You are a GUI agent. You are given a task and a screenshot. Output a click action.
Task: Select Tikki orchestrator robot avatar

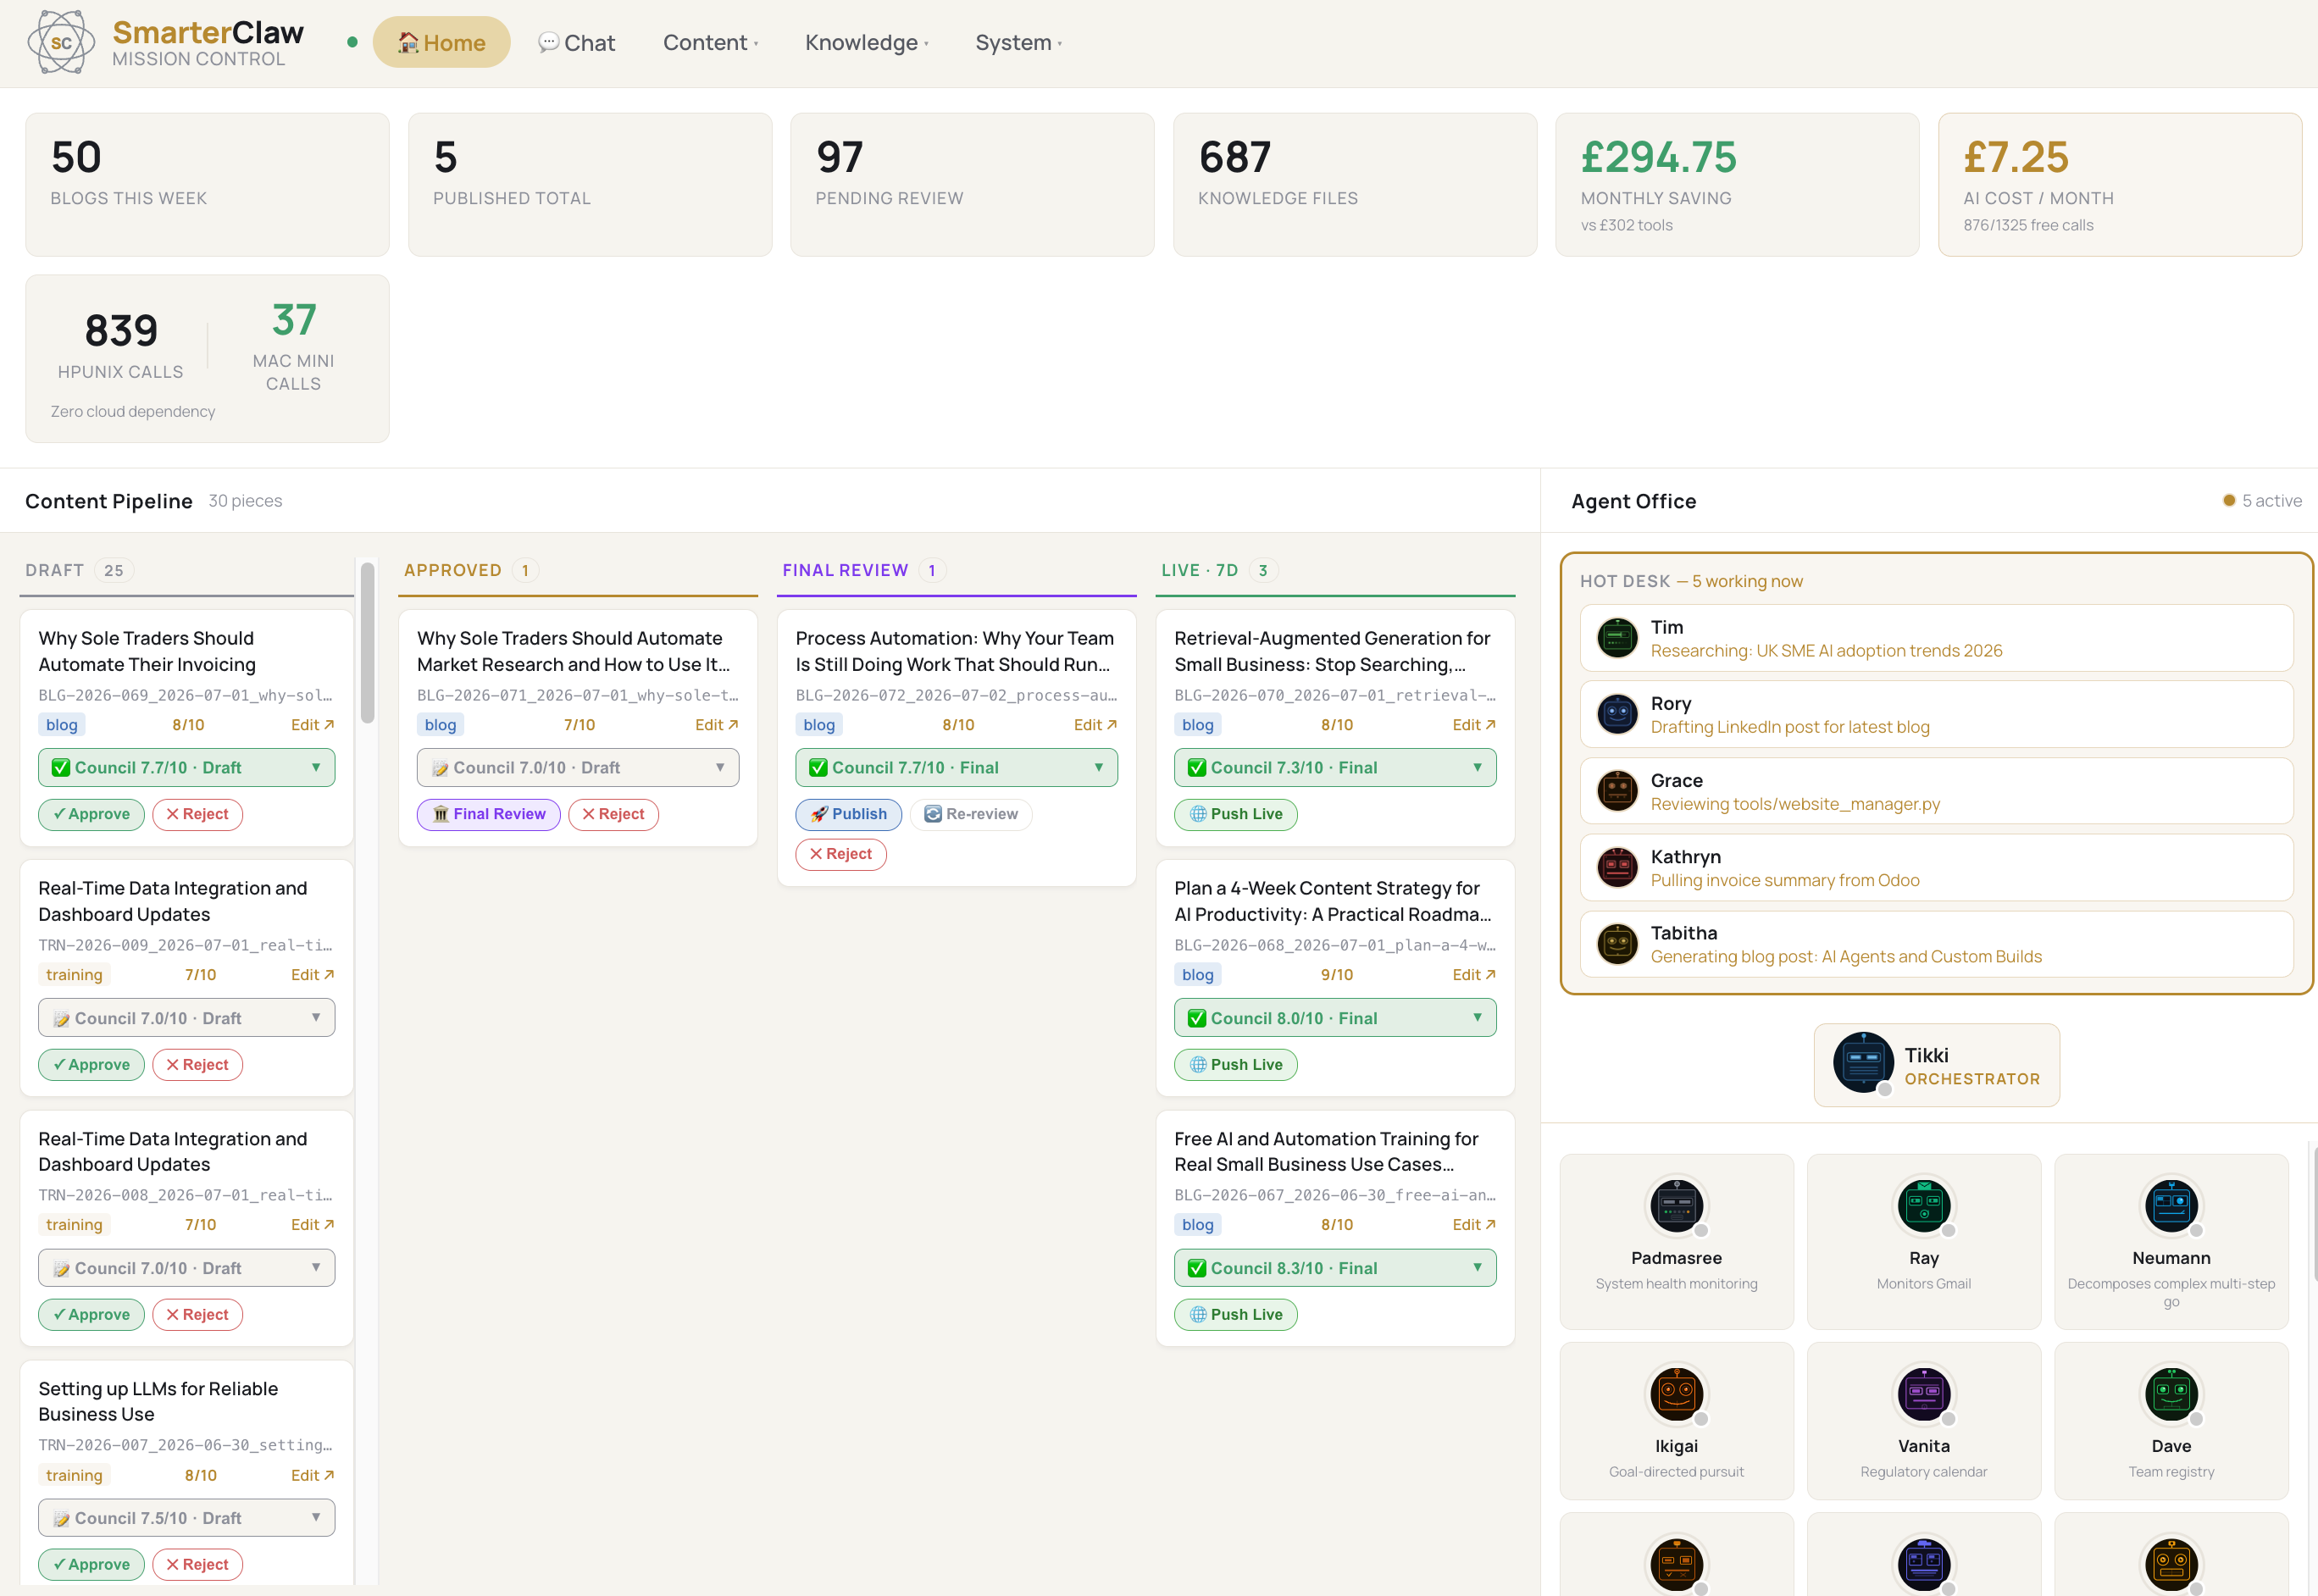pyautogui.click(x=1863, y=1063)
